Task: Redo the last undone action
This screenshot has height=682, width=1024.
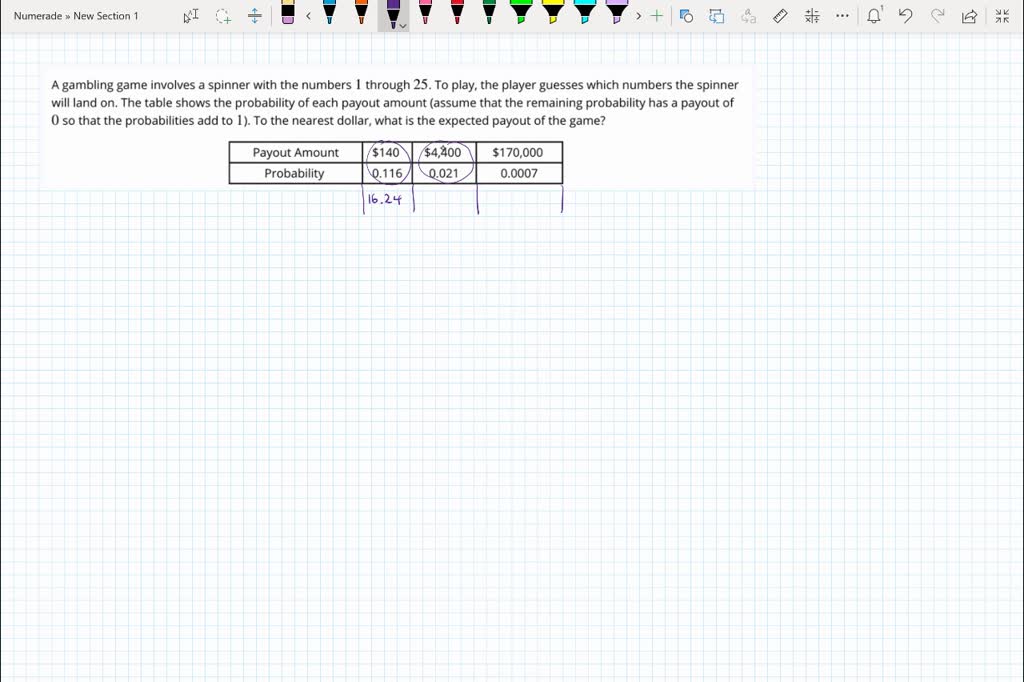Action: [937, 16]
